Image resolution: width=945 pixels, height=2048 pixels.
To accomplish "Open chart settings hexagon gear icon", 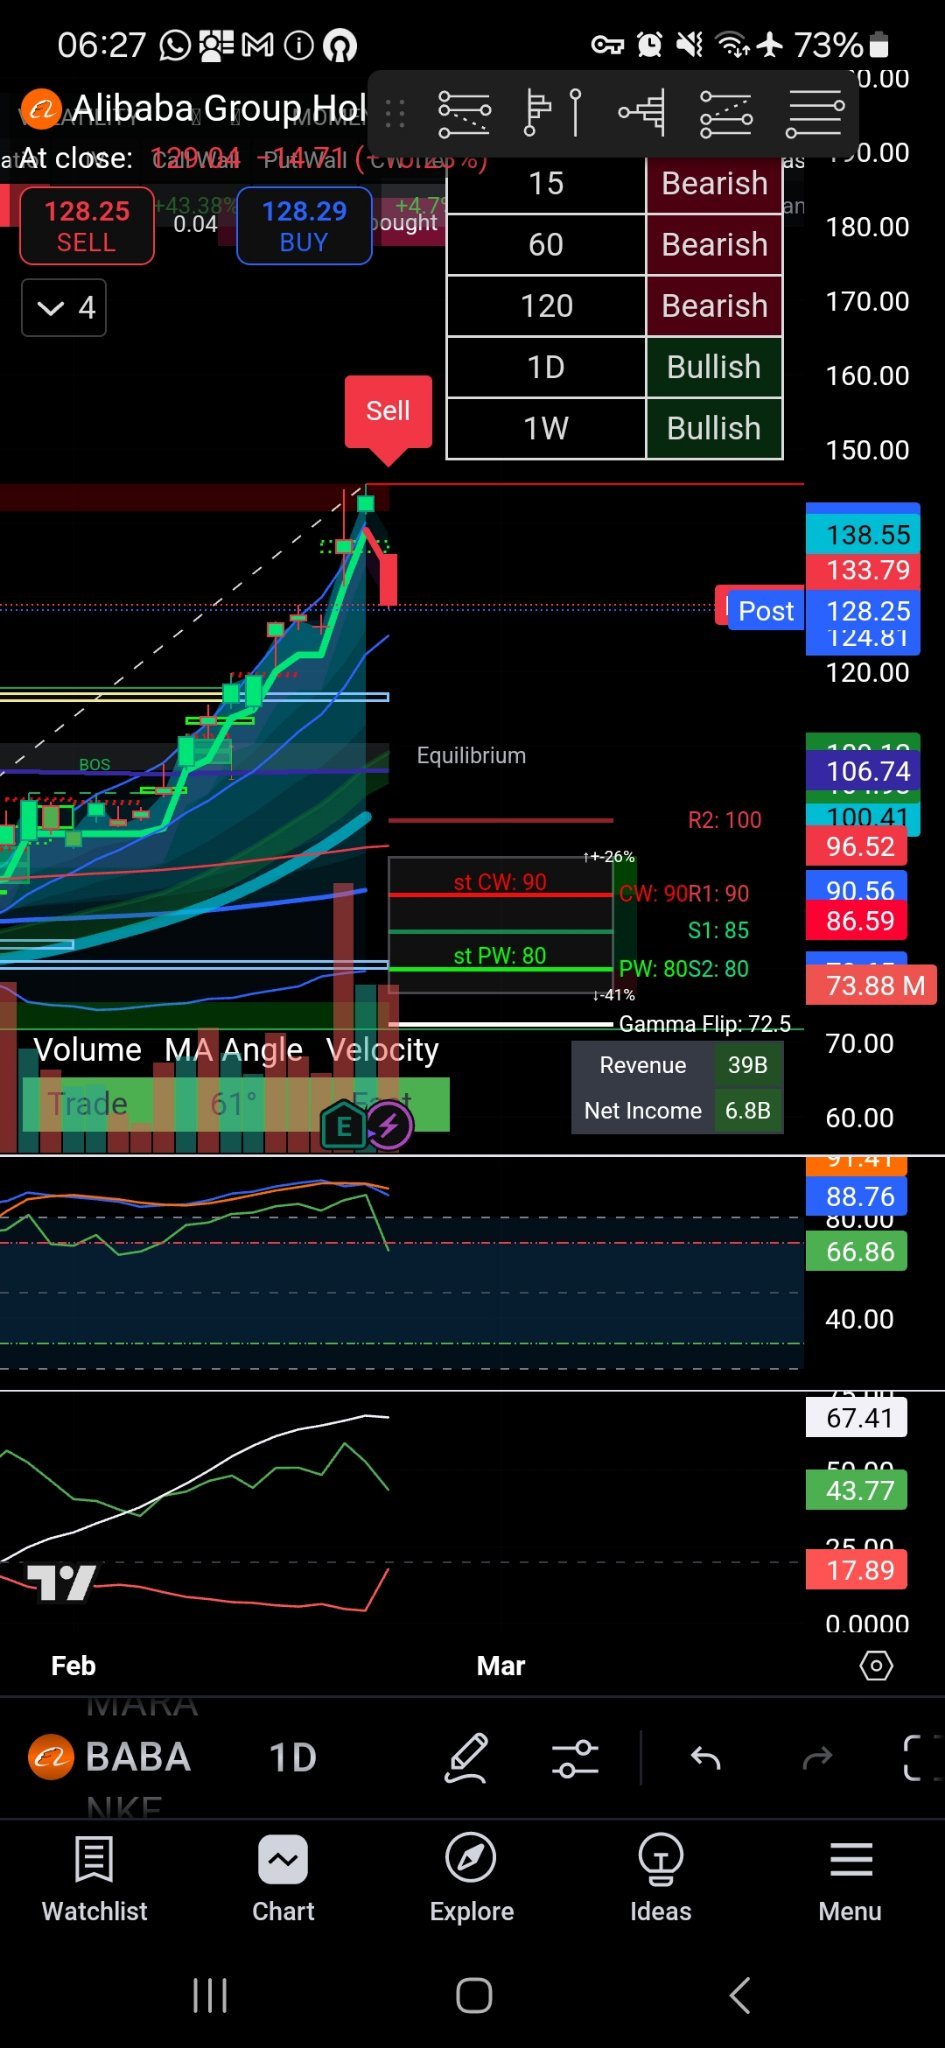I will (x=876, y=1666).
